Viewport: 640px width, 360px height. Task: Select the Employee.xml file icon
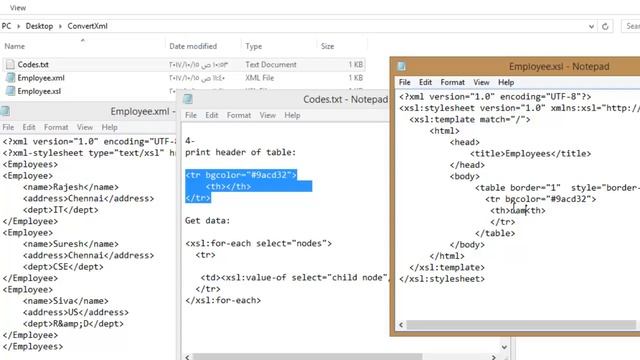click(x=10, y=78)
